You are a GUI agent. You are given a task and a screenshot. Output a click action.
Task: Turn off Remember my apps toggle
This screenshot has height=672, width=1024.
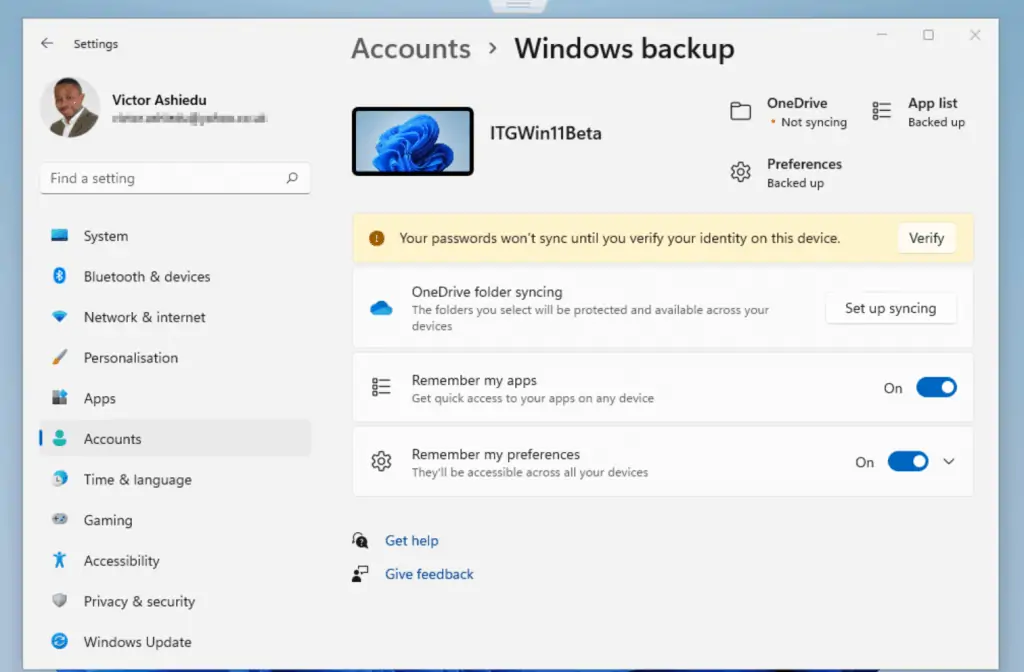936,387
